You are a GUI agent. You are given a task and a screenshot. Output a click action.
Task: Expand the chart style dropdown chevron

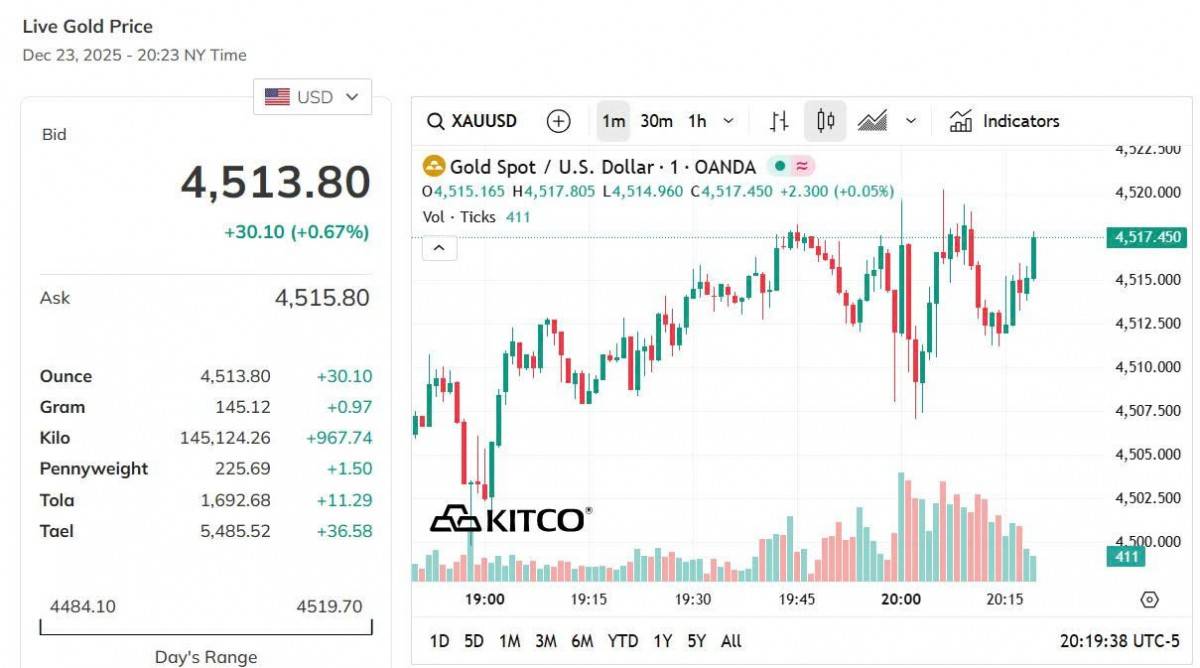tap(911, 121)
